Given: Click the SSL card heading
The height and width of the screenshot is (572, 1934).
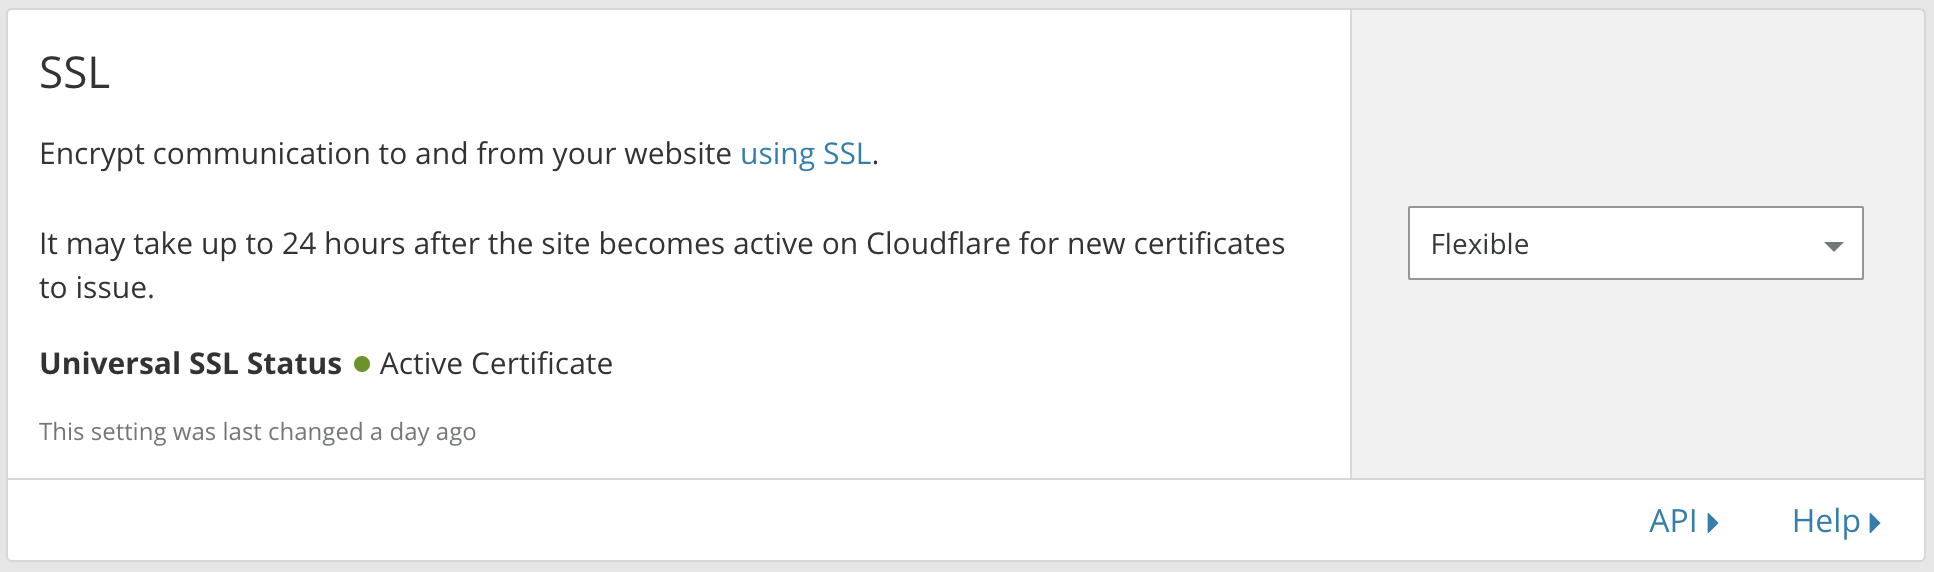Looking at the screenshot, I should point(75,73).
